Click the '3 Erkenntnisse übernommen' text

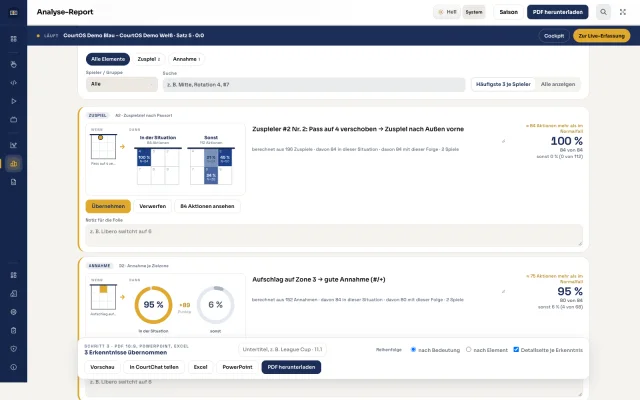[x=126, y=352]
